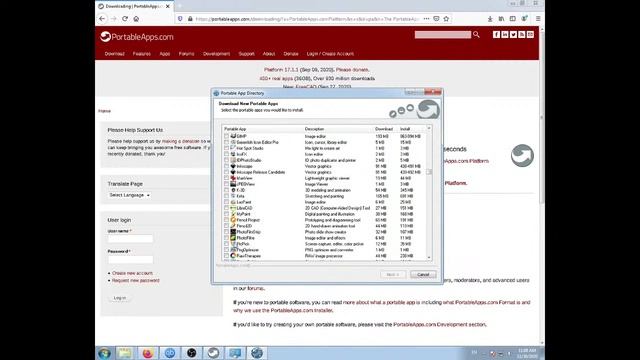Image resolution: width=640 pixels, height=360 pixels.
Task: Open the page actions three-dots icon in the address bar
Action: [426, 19]
